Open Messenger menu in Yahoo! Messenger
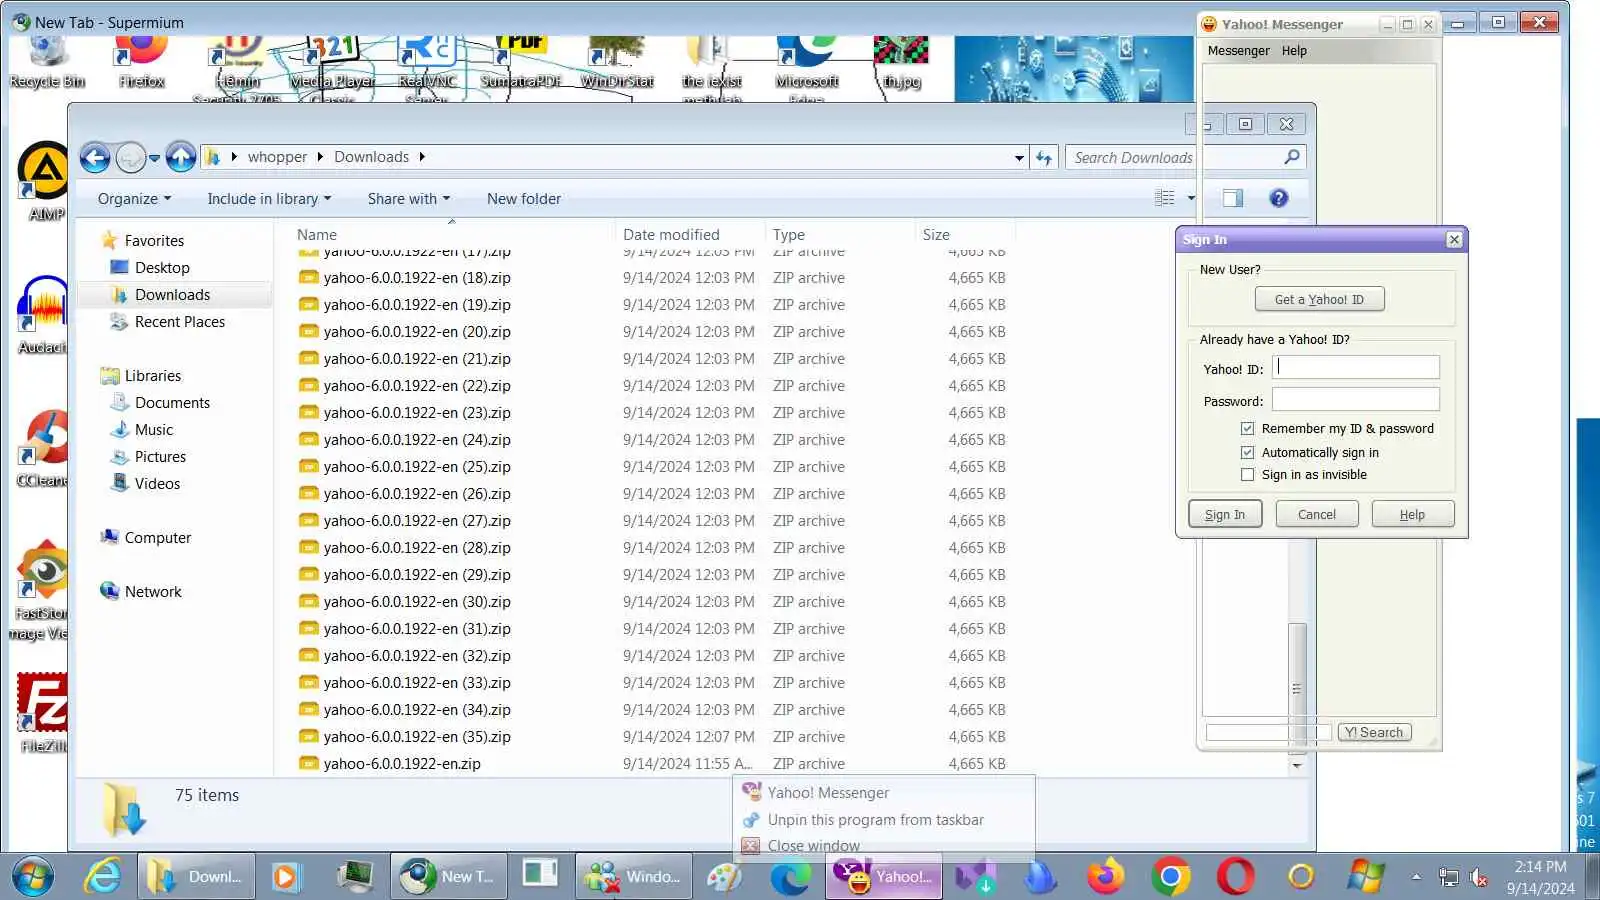This screenshot has width=1600, height=900. tap(1238, 51)
